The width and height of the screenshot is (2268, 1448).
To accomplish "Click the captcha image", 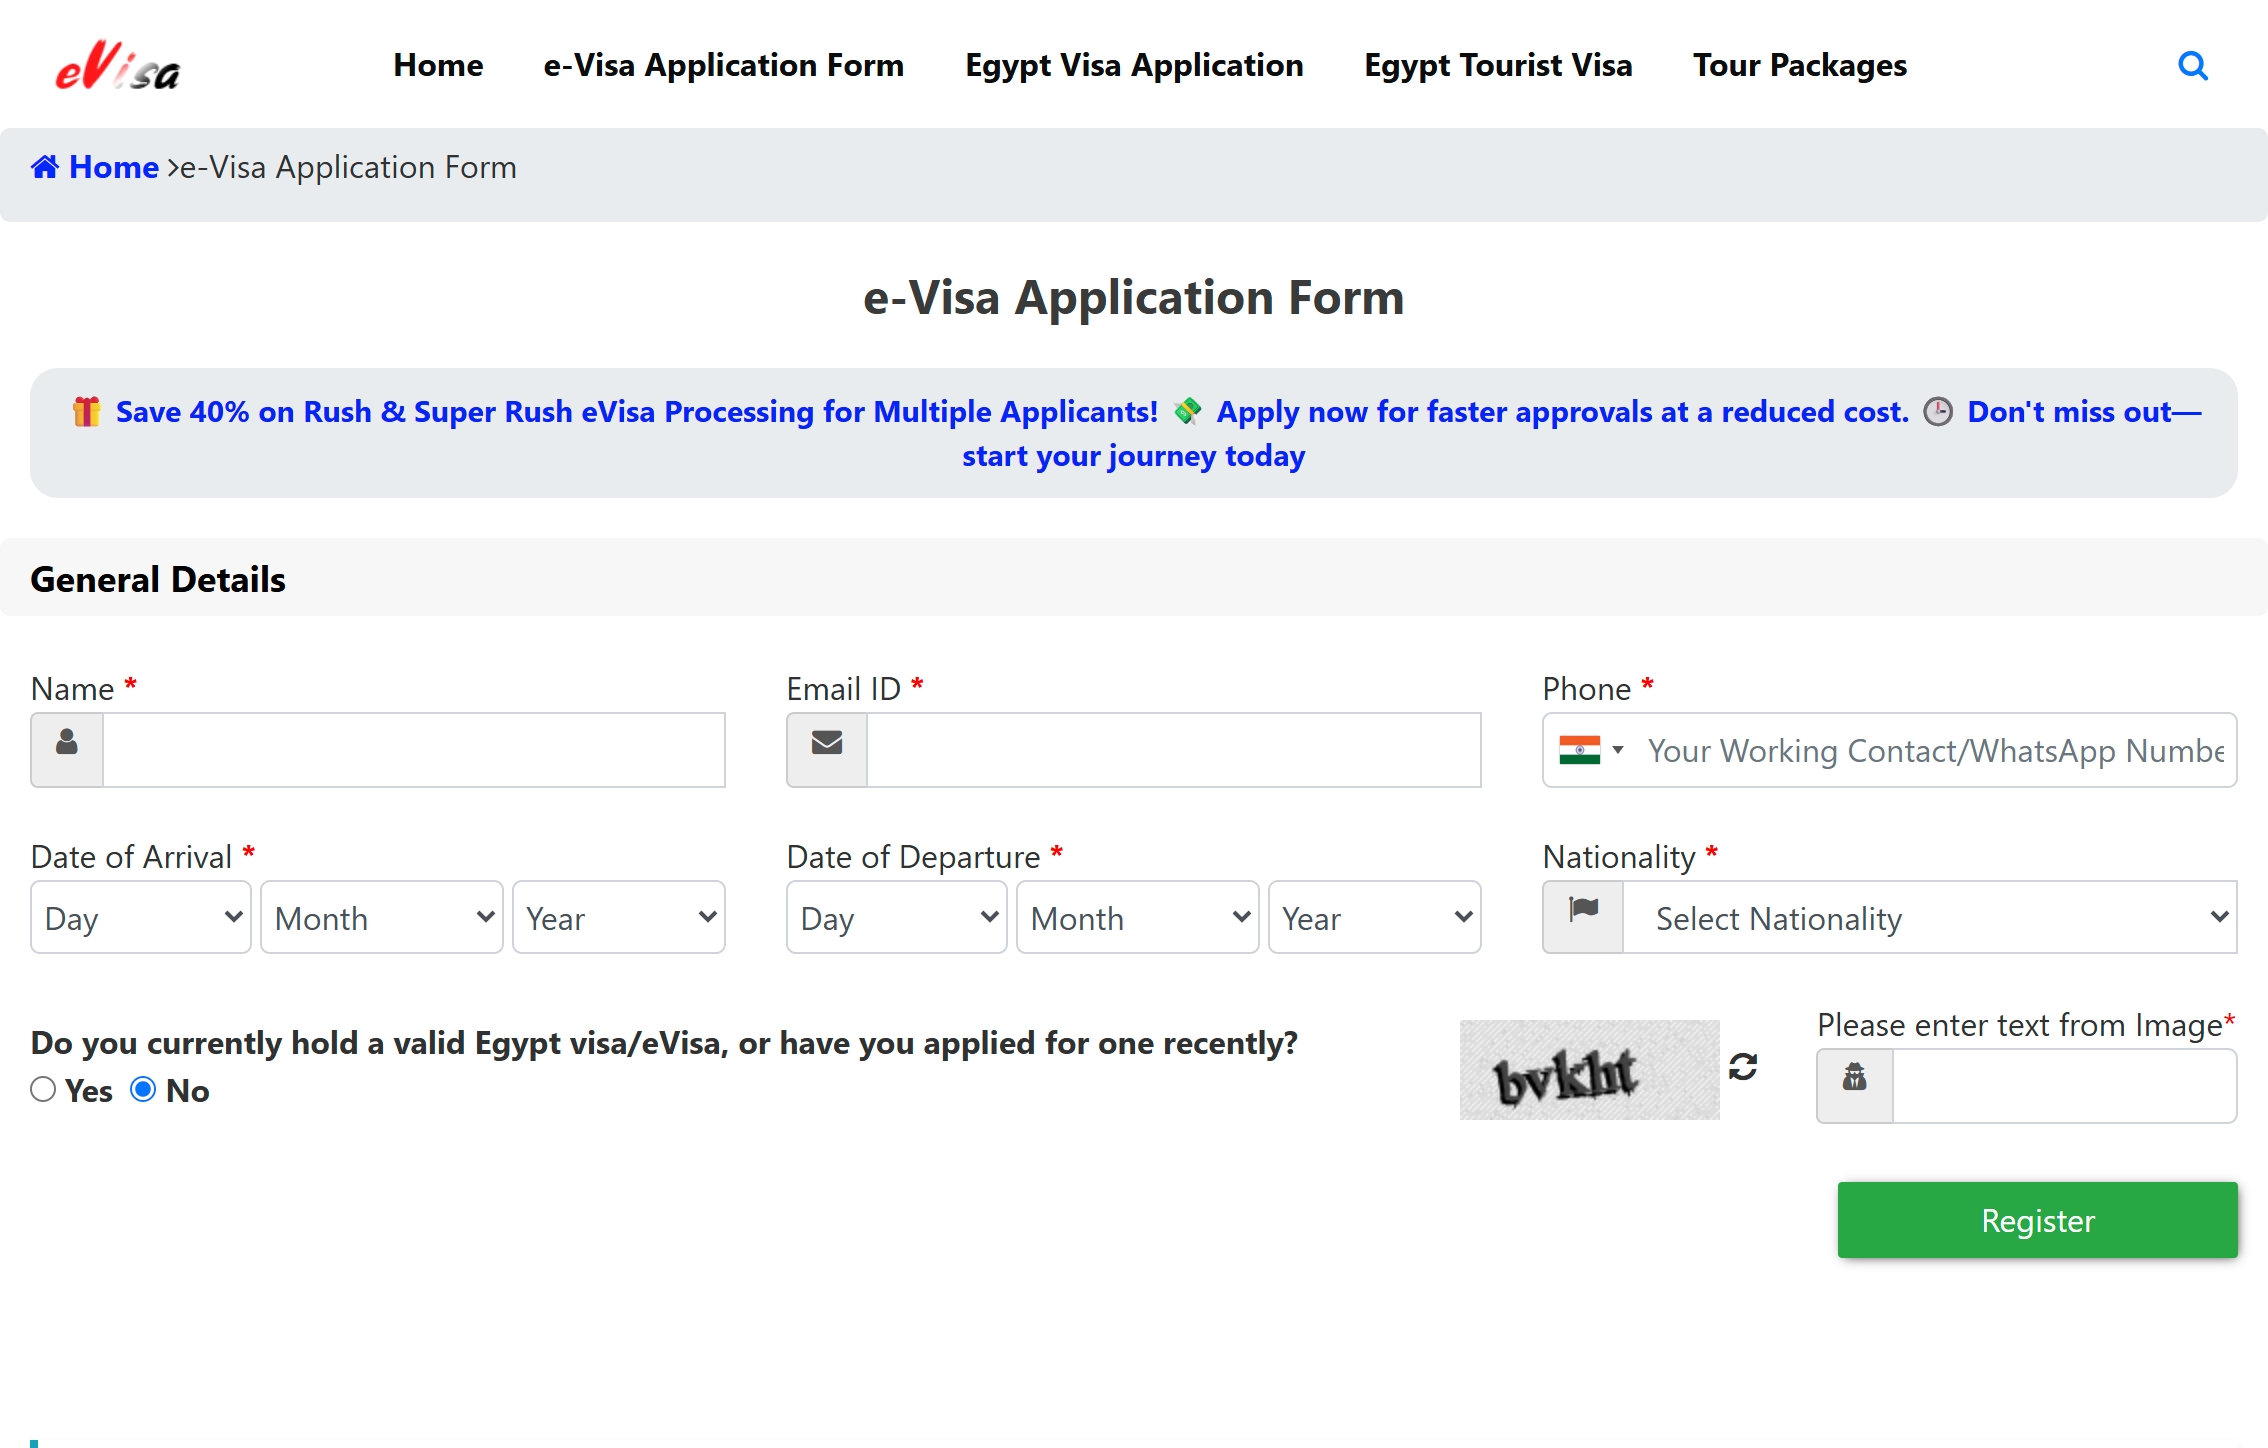I will (x=1589, y=1070).
